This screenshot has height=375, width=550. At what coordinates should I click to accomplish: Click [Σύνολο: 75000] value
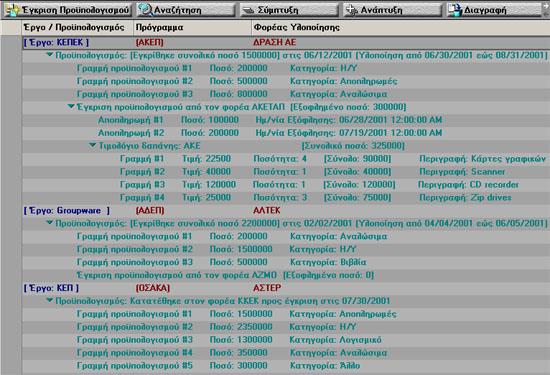[357, 197]
